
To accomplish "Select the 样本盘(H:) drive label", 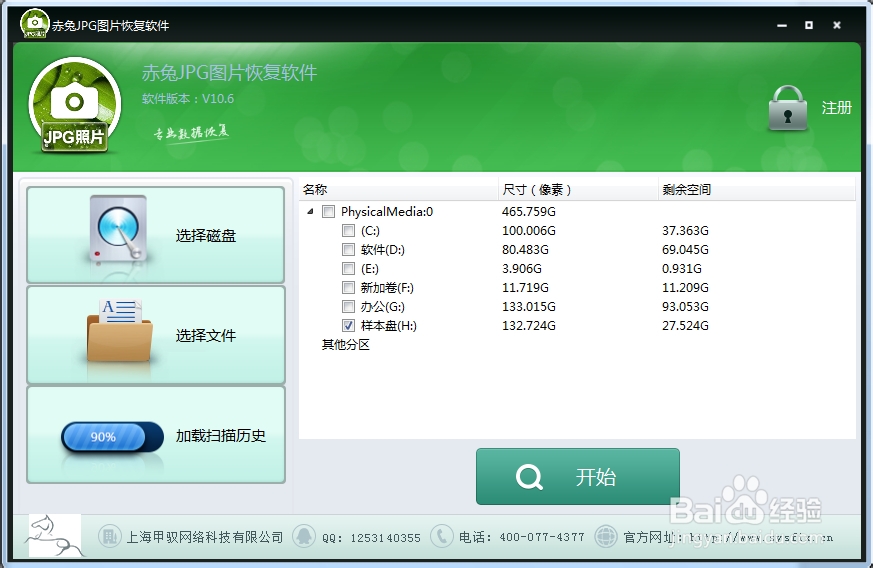I will pyautogui.click(x=389, y=326).
